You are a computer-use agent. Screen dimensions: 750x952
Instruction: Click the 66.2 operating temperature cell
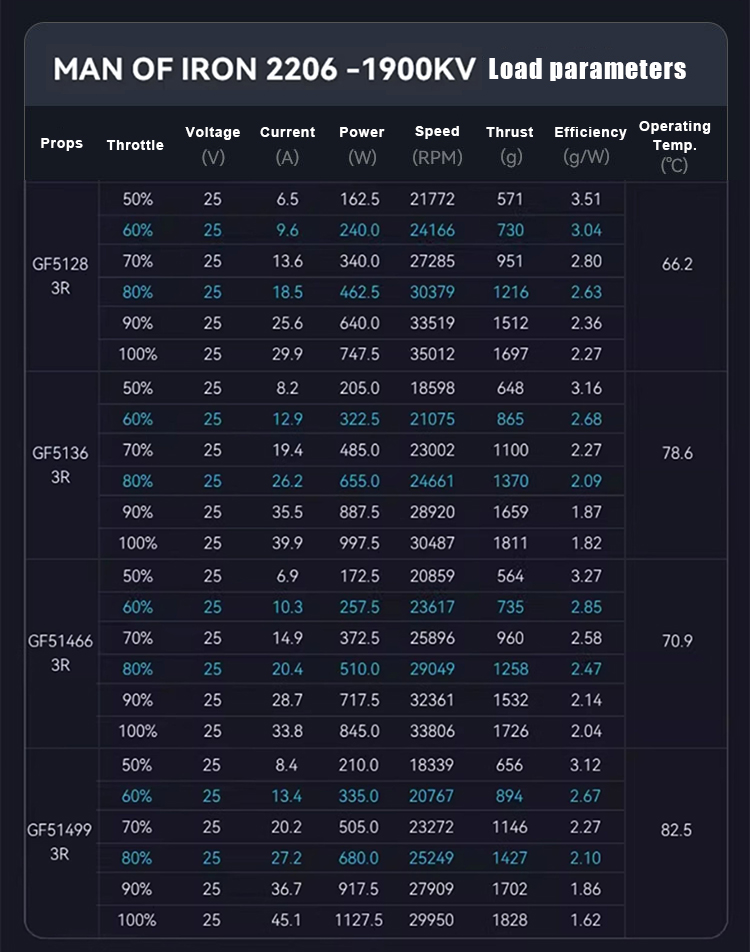pyautogui.click(x=677, y=265)
